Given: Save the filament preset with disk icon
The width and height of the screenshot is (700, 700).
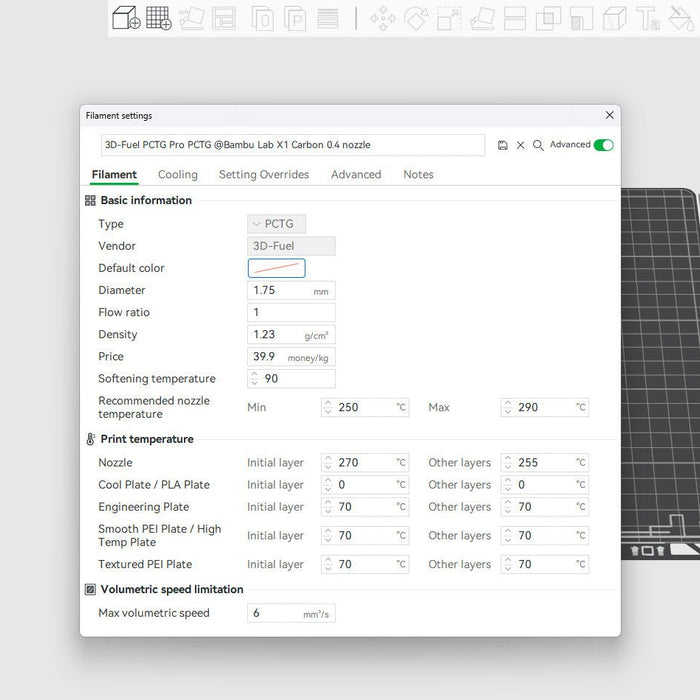Looking at the screenshot, I should point(503,145).
